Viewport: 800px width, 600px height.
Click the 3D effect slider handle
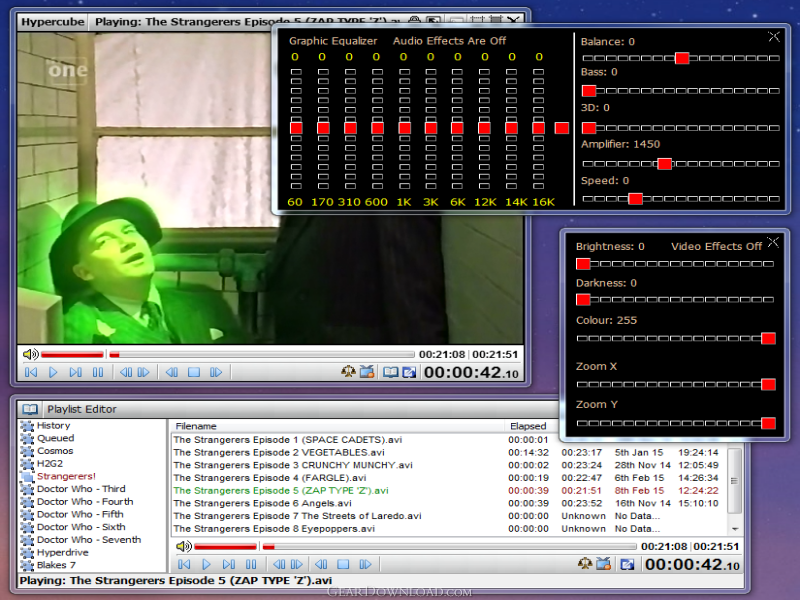(x=589, y=128)
